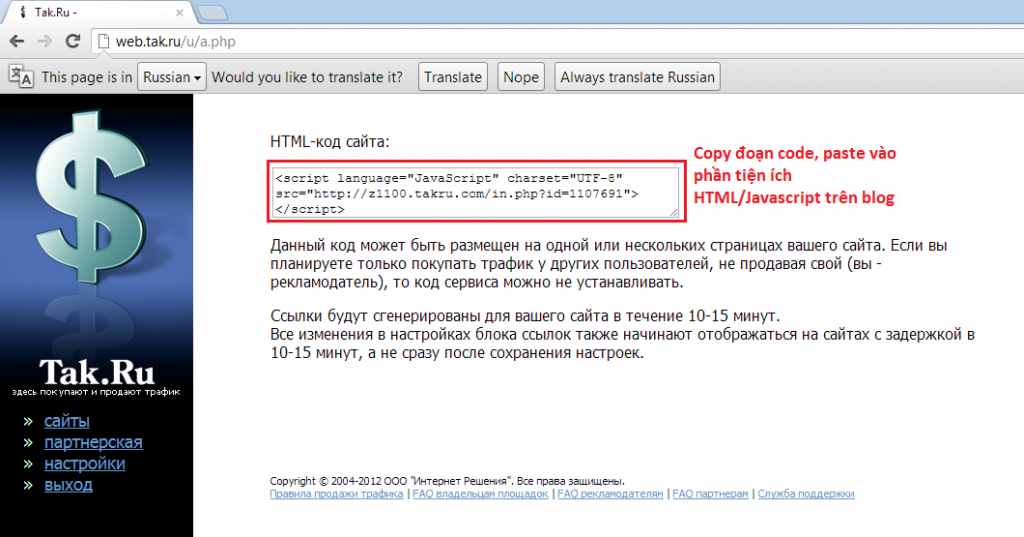The height and width of the screenshot is (537, 1024).
Task: Open the Russian language dropdown
Action: click(x=172, y=77)
